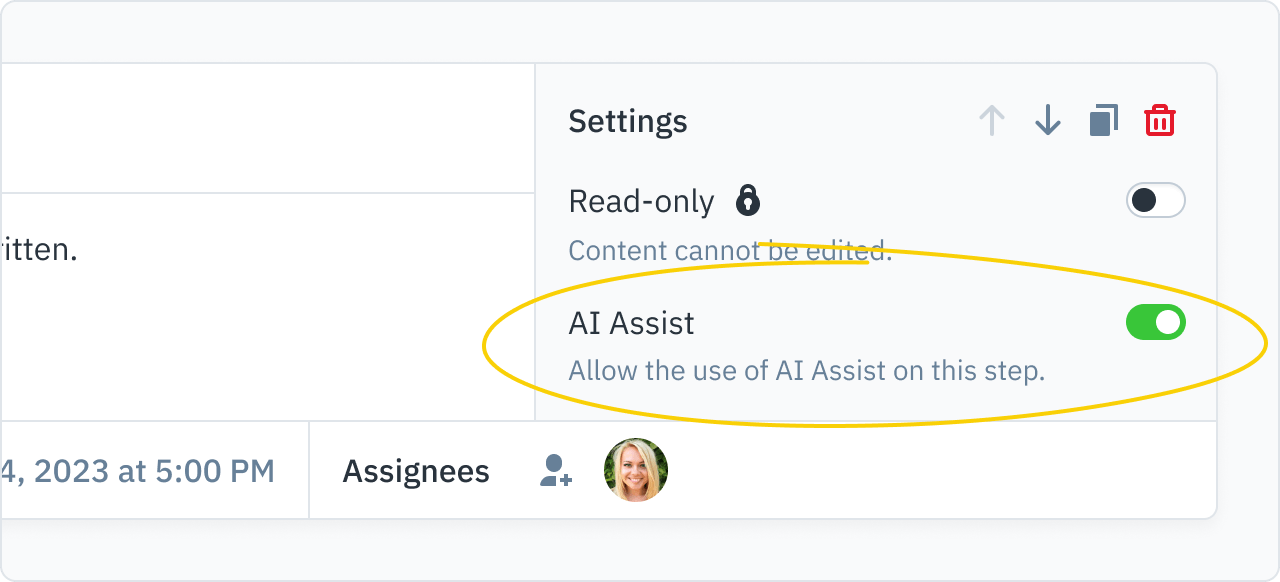Focus the empty field above the content text

[267, 128]
